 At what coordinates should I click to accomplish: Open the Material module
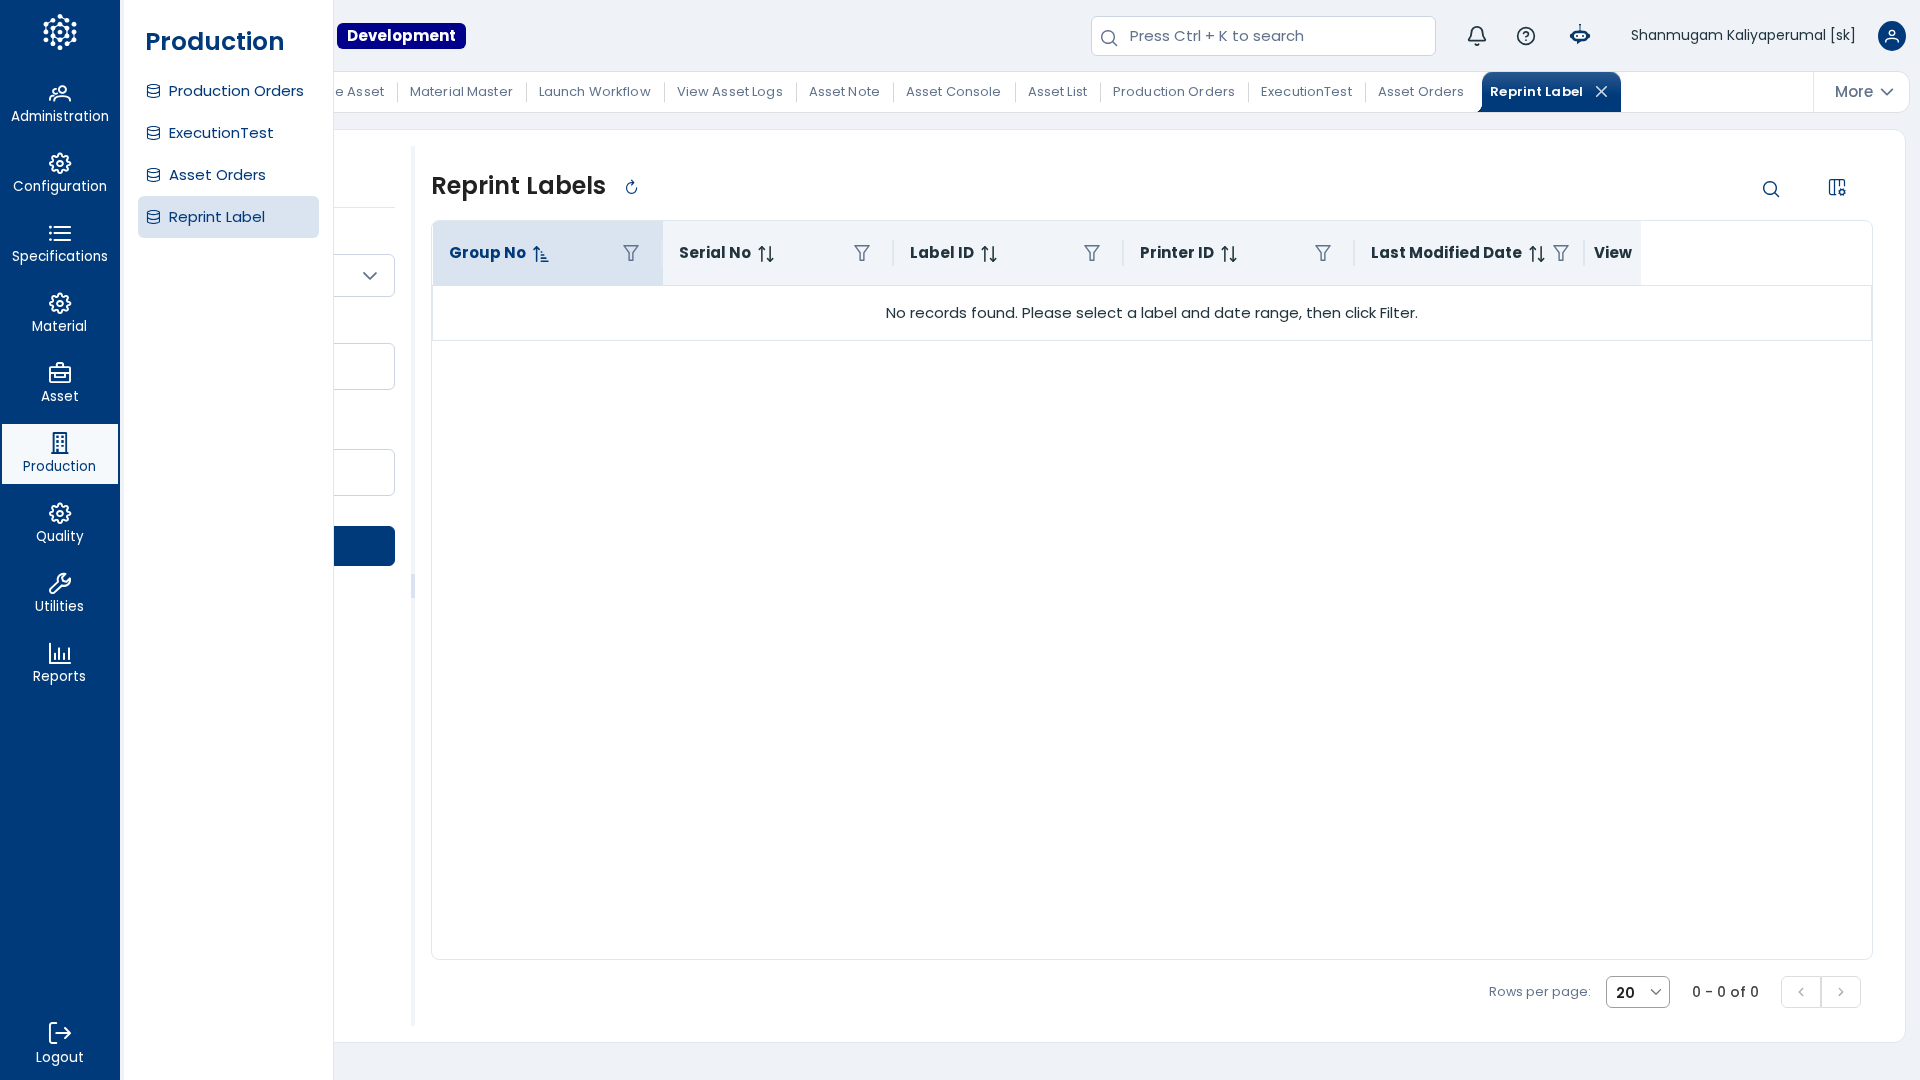pos(60,314)
